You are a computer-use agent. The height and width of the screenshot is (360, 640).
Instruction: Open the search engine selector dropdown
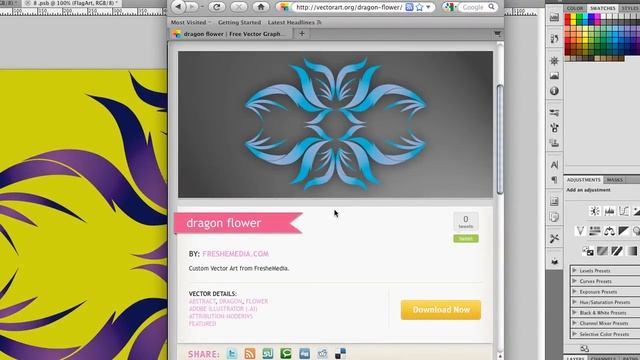450,7
